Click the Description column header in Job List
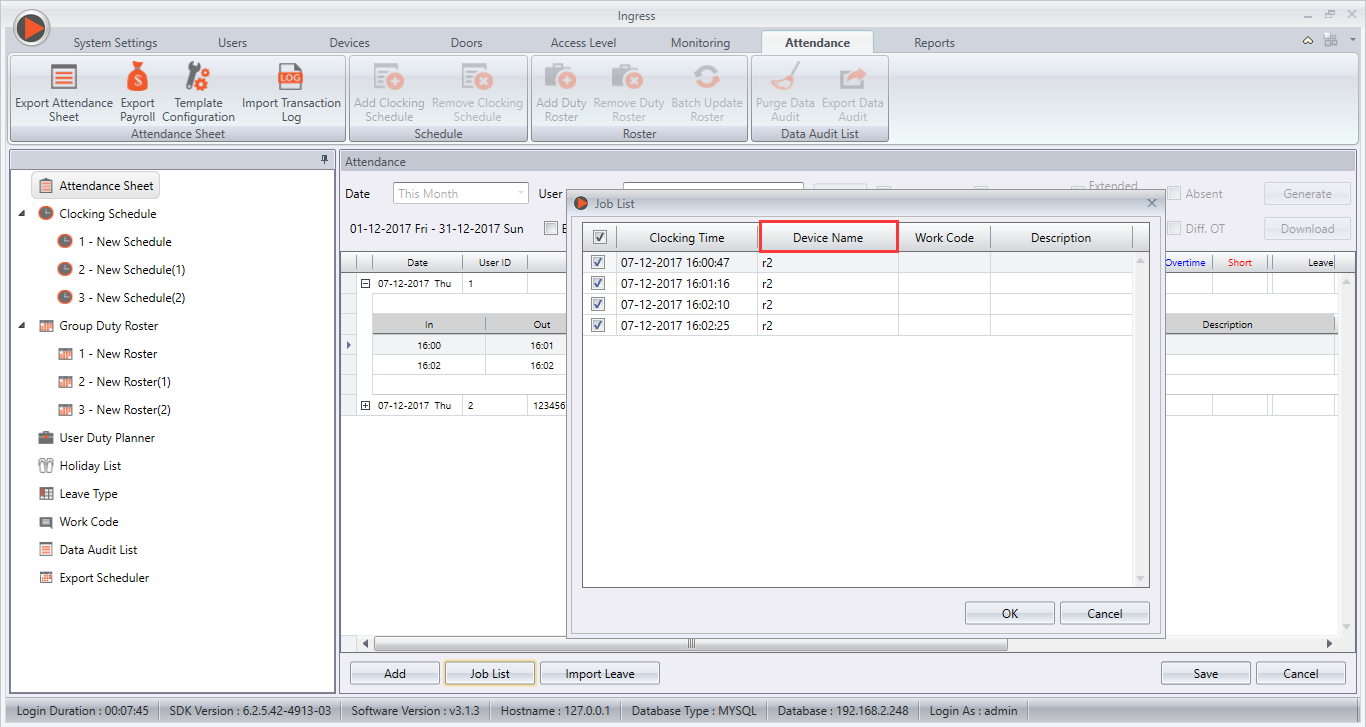Image resolution: width=1366 pixels, height=727 pixels. coord(1061,238)
